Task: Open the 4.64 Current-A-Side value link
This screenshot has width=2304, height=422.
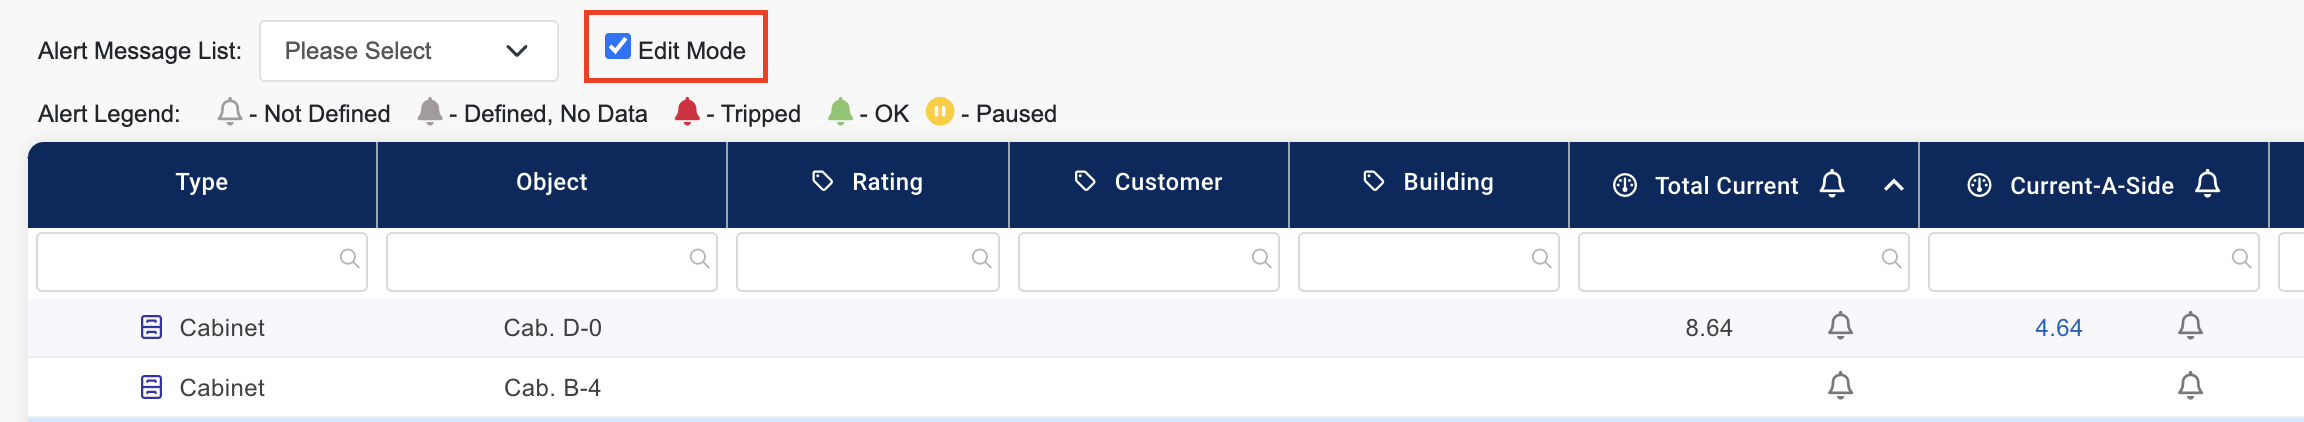Action: 2058,328
